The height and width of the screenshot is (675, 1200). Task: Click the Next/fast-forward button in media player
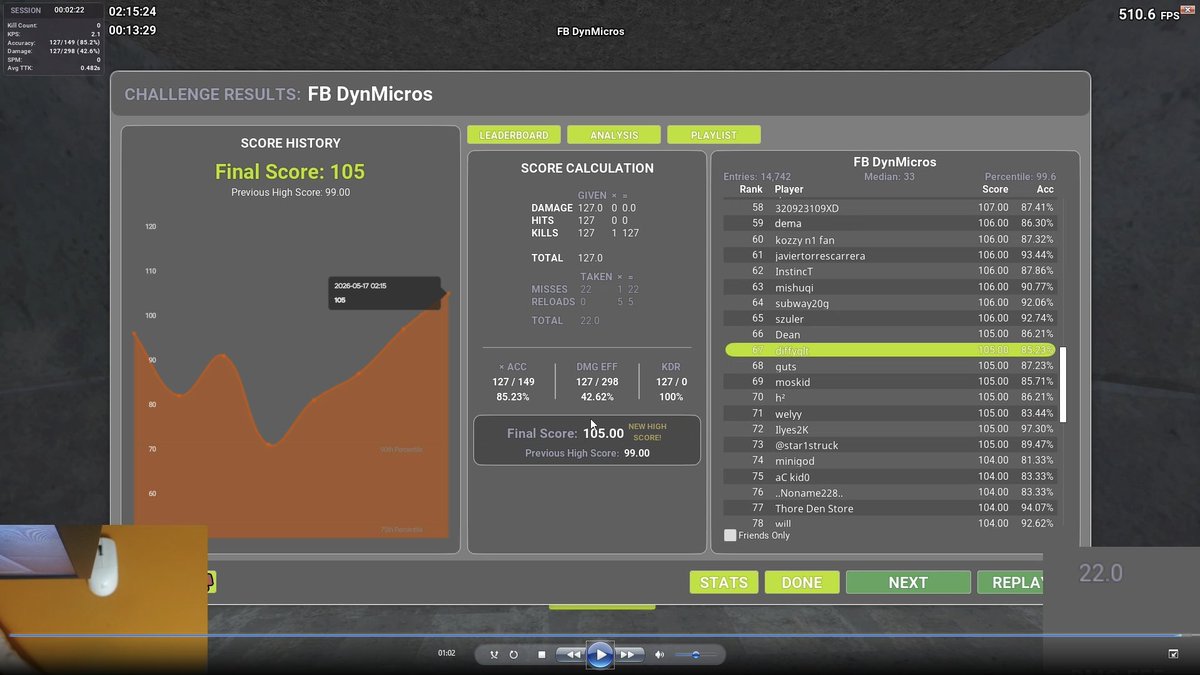click(628, 654)
